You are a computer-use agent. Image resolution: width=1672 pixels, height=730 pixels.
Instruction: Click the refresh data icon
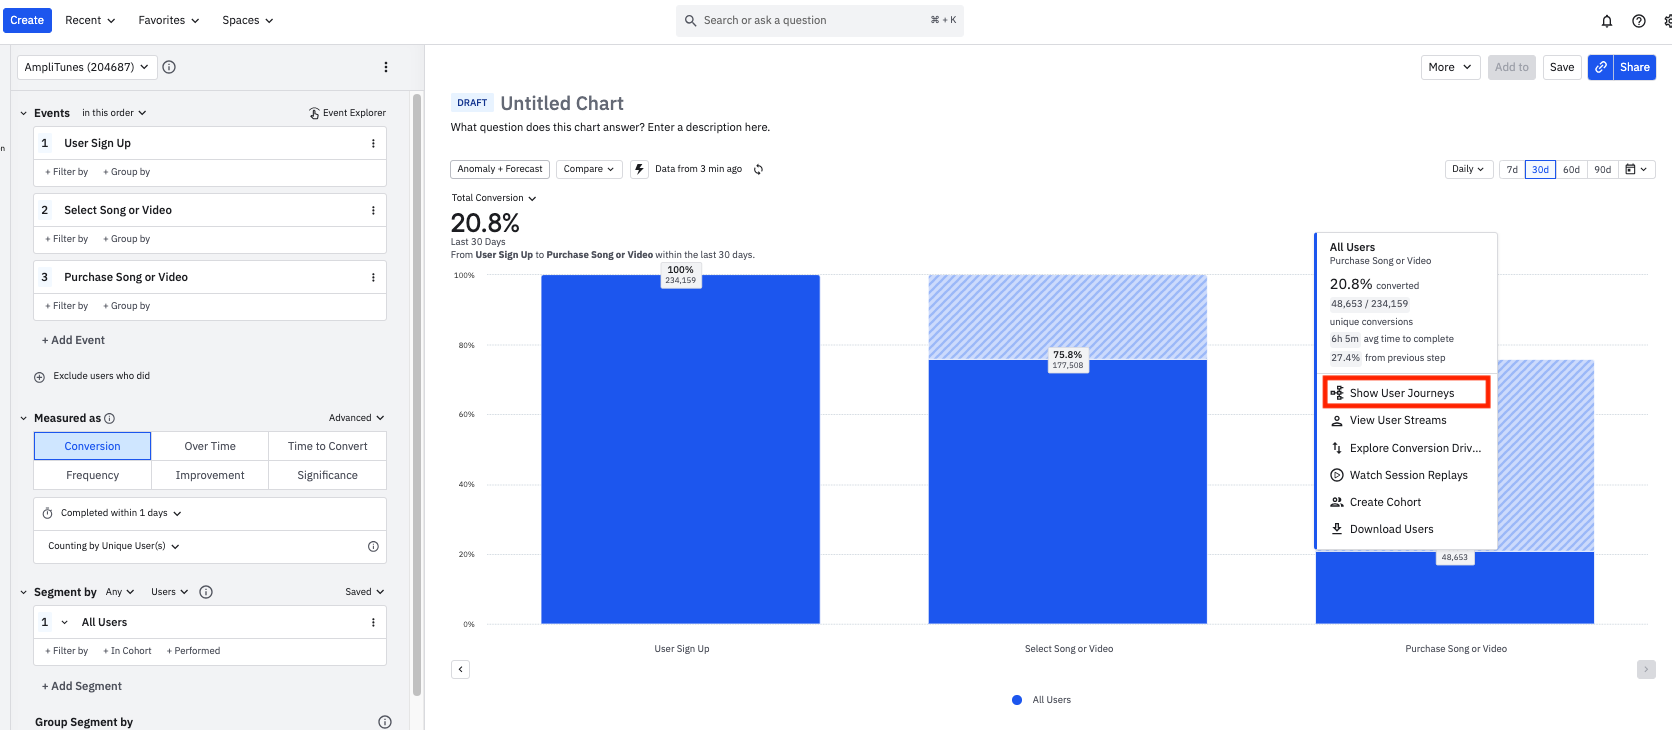pyautogui.click(x=758, y=170)
